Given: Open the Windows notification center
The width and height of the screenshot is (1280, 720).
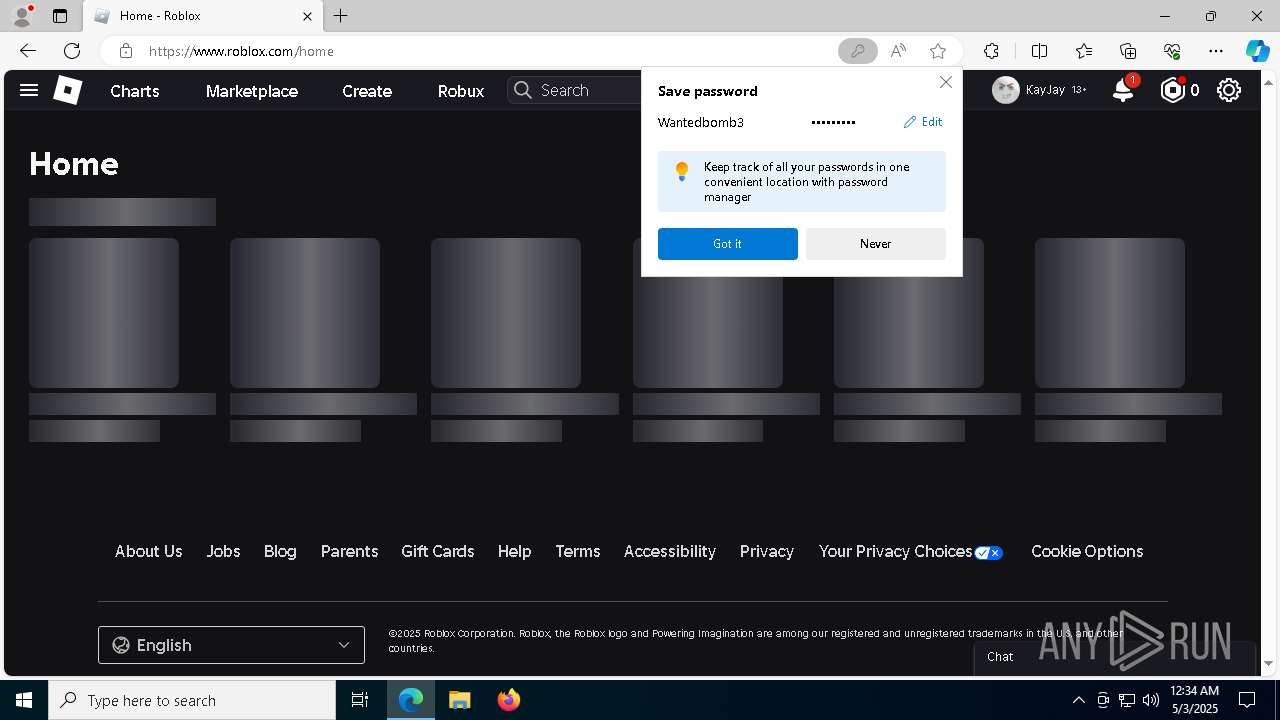Looking at the screenshot, I should coord(1247,700).
